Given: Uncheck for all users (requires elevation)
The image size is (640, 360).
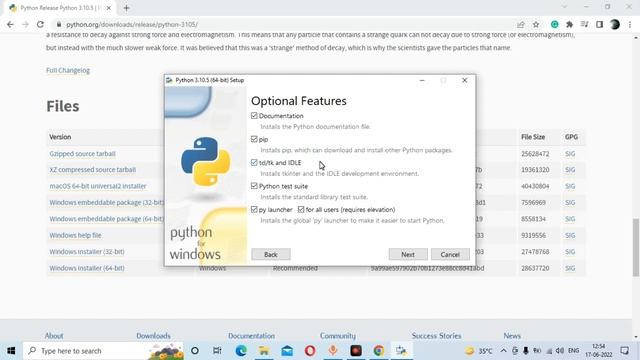Looking at the screenshot, I should click(x=301, y=209).
